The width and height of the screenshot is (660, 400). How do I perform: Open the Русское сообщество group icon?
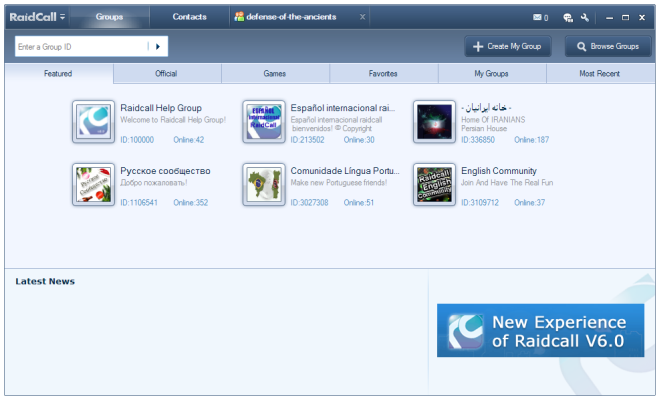pos(93,184)
